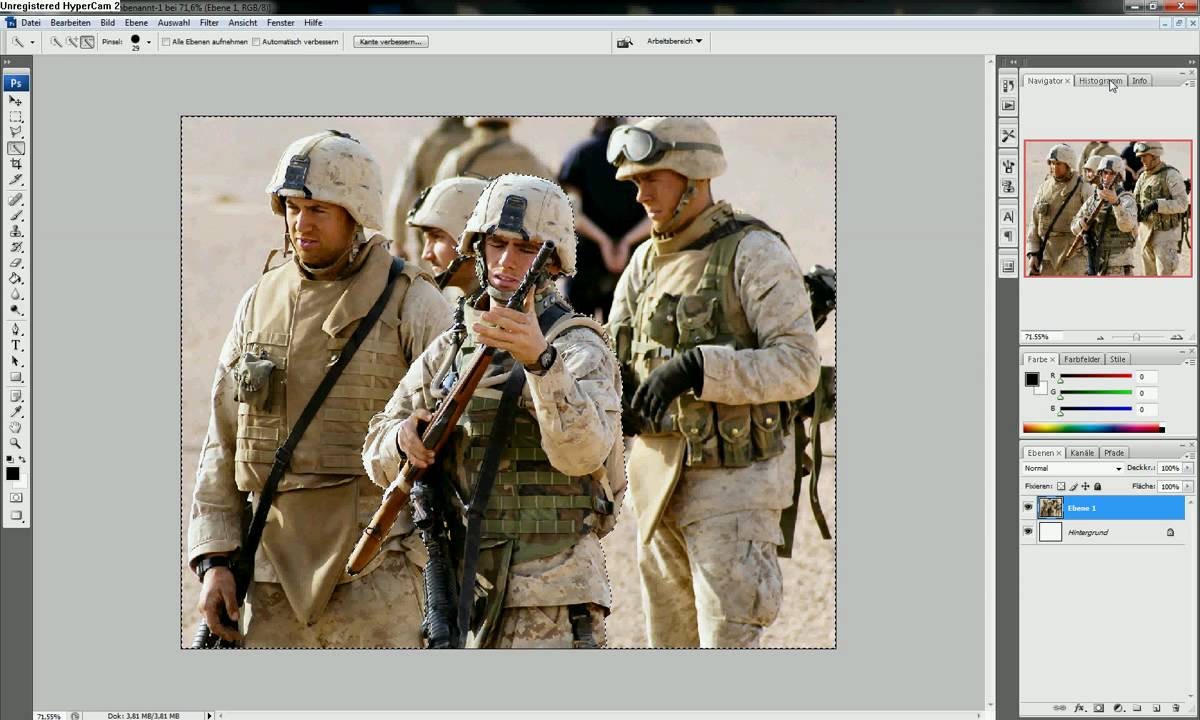This screenshot has height=720, width=1200.
Task: Select the Zoom tool
Action: tap(16, 443)
